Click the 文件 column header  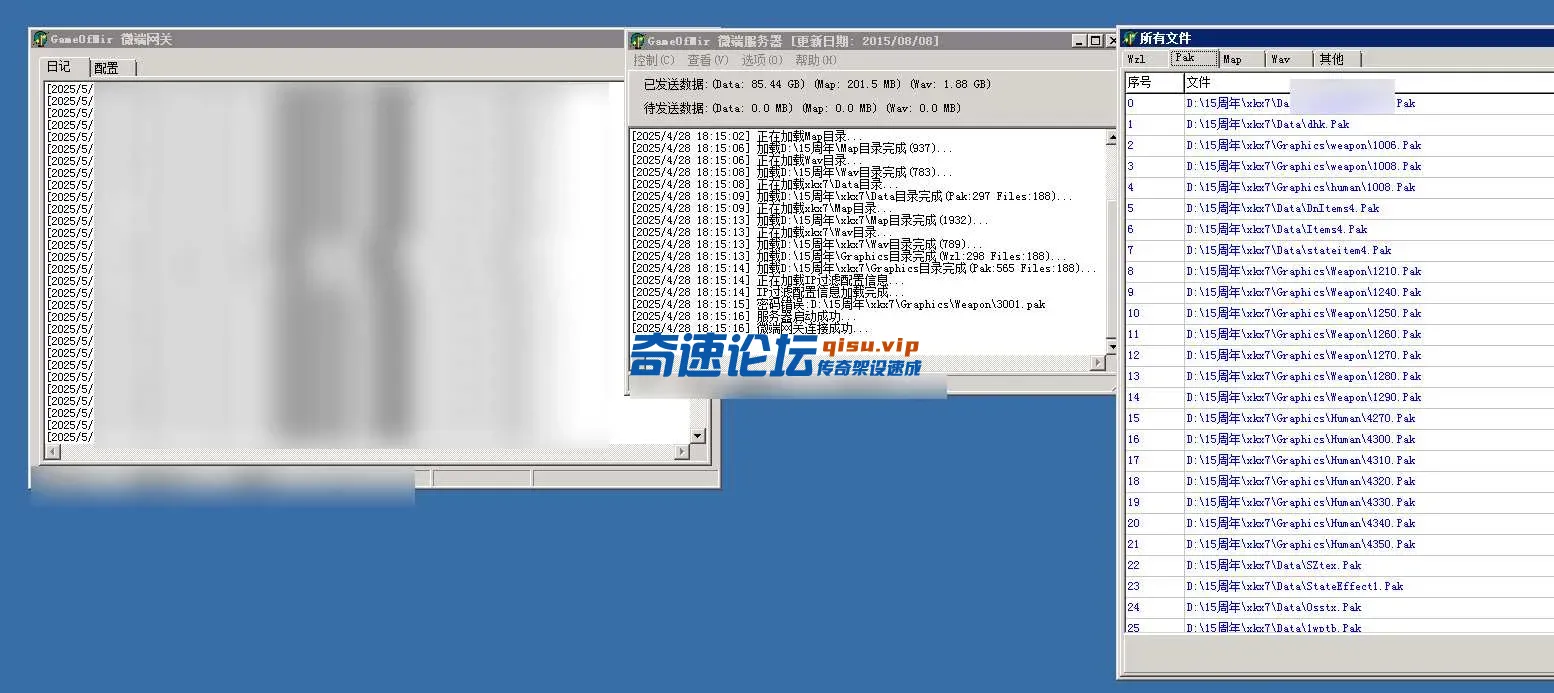coord(1368,82)
